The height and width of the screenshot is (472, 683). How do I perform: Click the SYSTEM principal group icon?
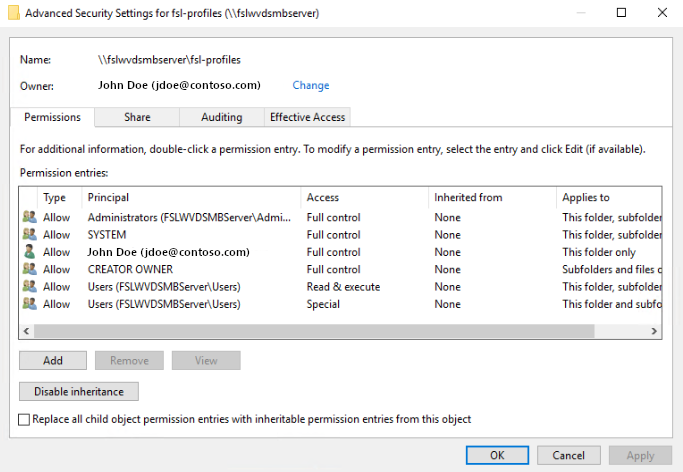point(28,234)
